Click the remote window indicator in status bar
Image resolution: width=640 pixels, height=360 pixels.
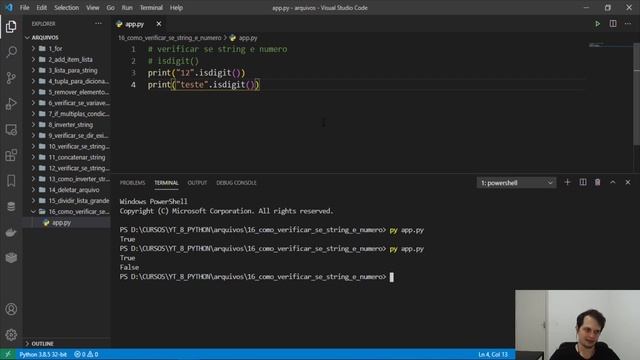click(7, 354)
